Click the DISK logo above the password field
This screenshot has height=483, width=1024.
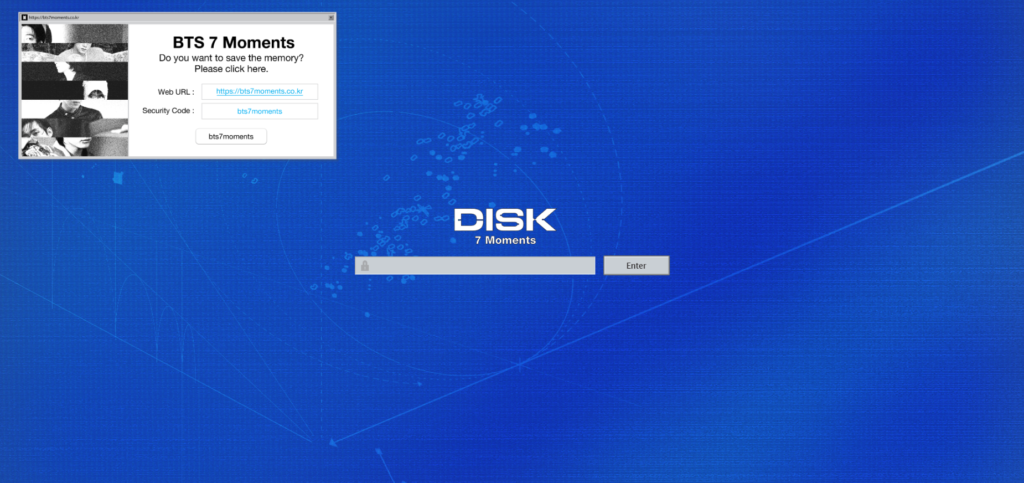coord(505,220)
